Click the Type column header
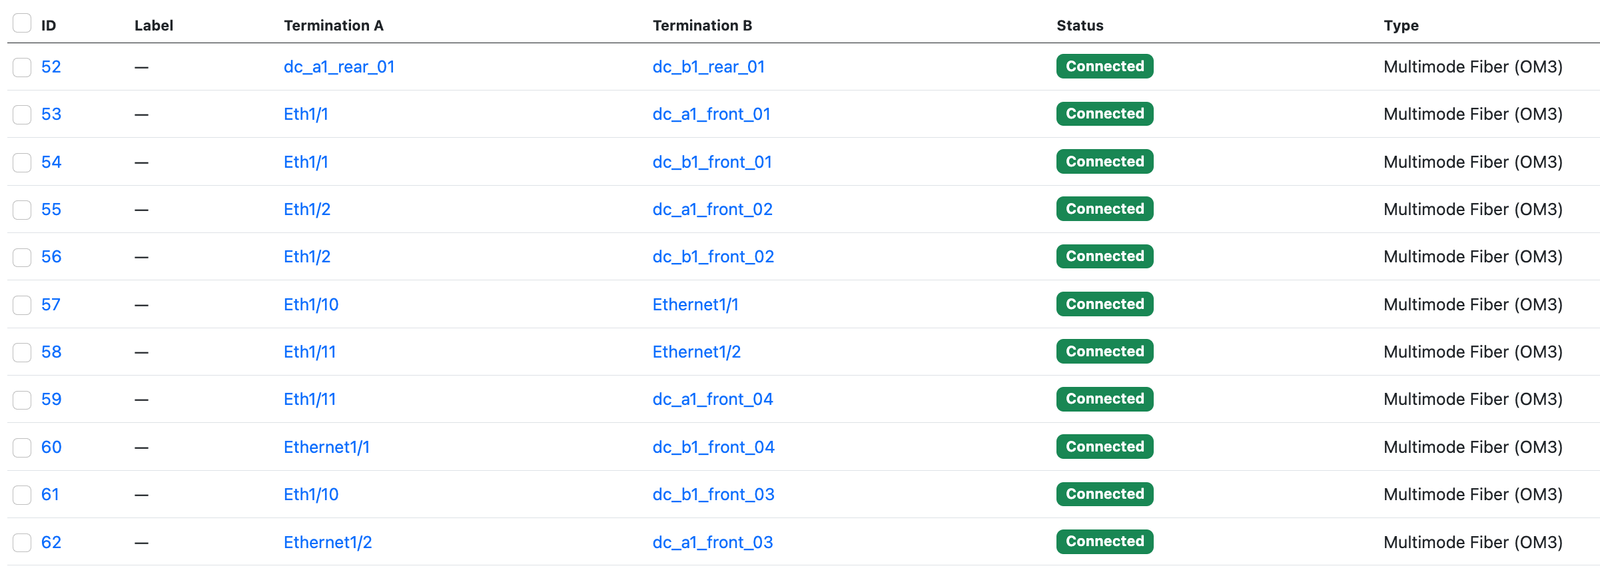The width and height of the screenshot is (1600, 578). point(1401,26)
